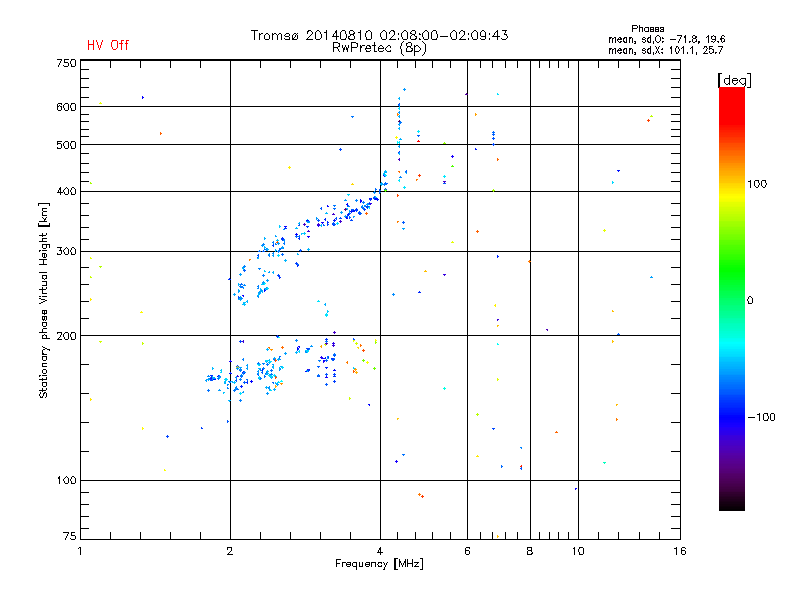Click y-axis tick label '400'
The image size is (800, 600).
point(66,191)
